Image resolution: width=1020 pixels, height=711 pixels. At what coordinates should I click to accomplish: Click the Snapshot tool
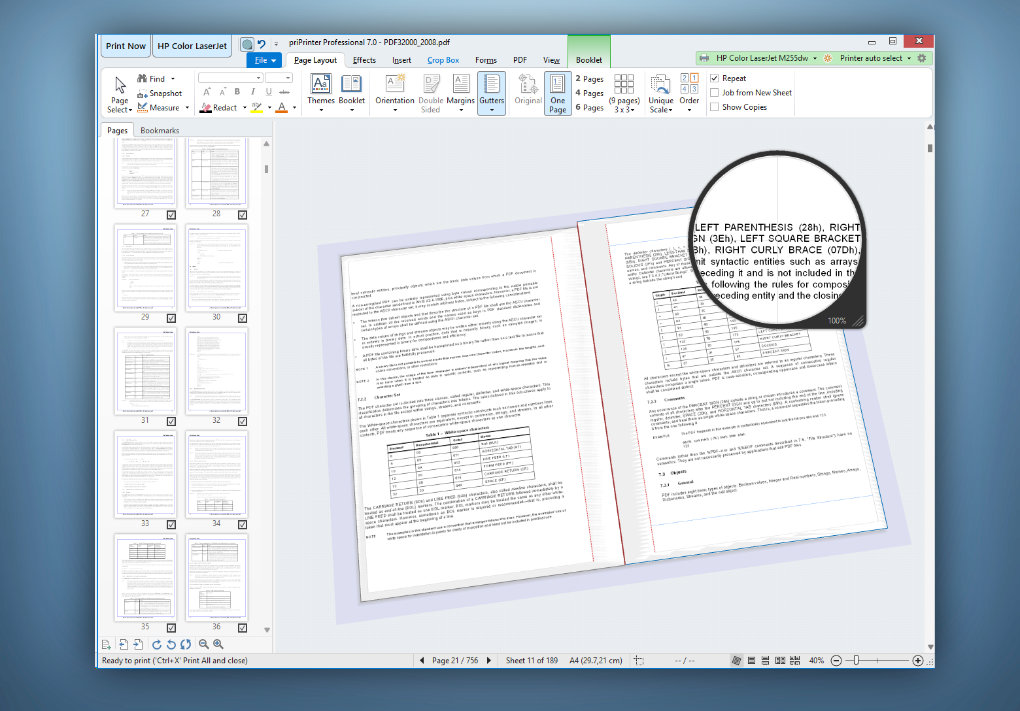click(159, 93)
